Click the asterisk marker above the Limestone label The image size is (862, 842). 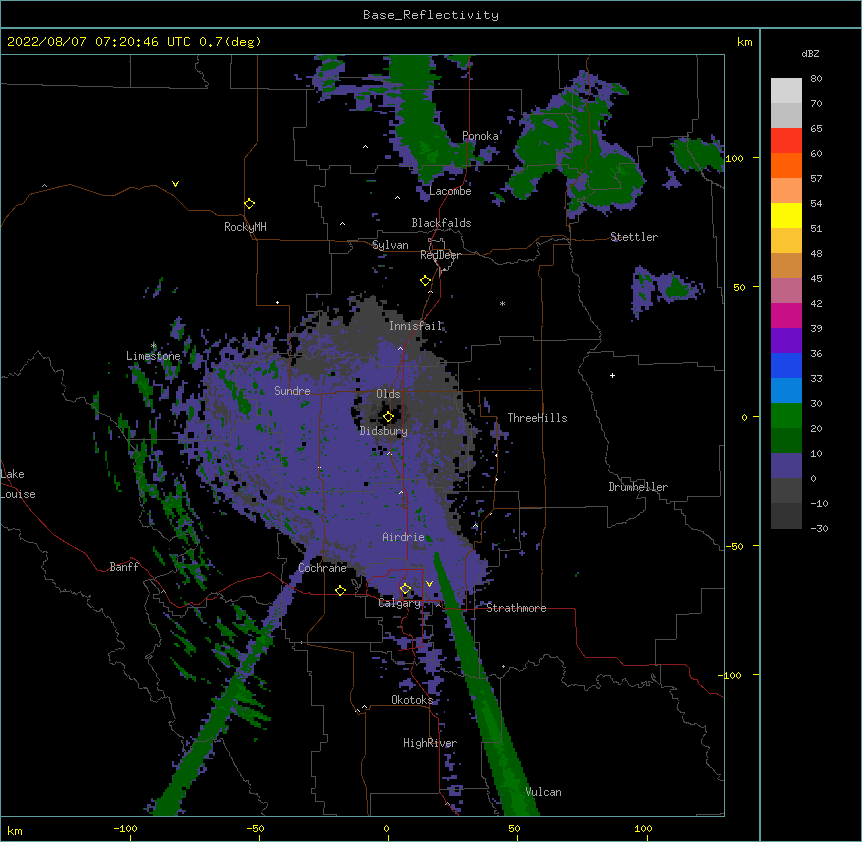pyautogui.click(x=153, y=346)
